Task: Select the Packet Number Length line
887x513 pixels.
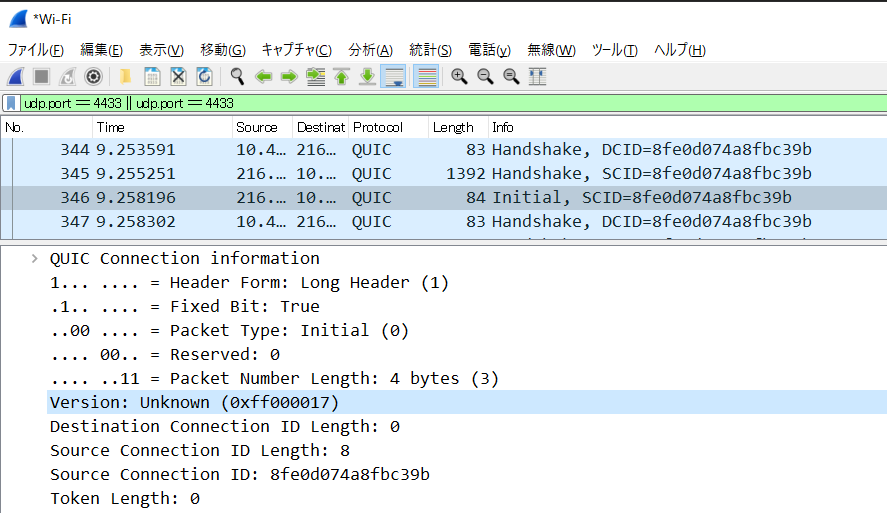Action: (274, 379)
